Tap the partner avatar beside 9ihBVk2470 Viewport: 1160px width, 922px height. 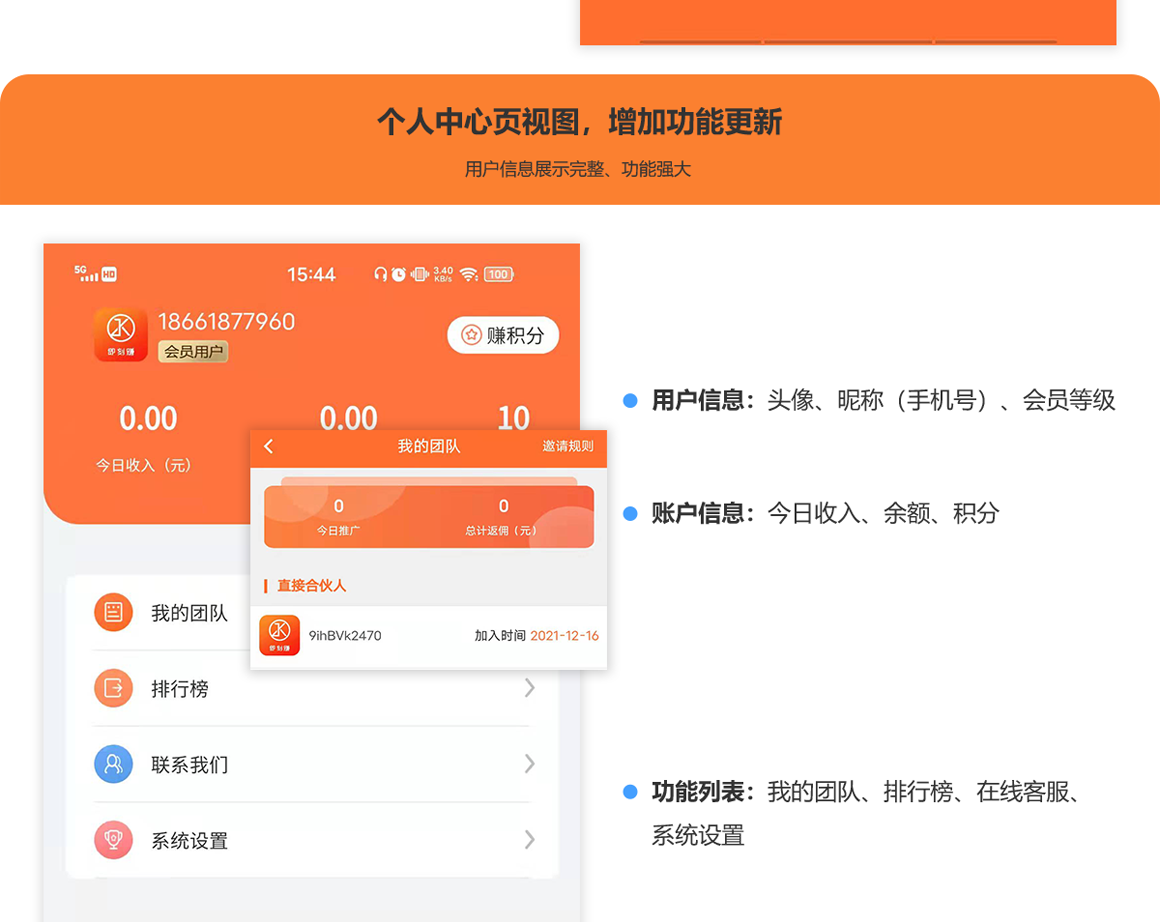(x=279, y=635)
